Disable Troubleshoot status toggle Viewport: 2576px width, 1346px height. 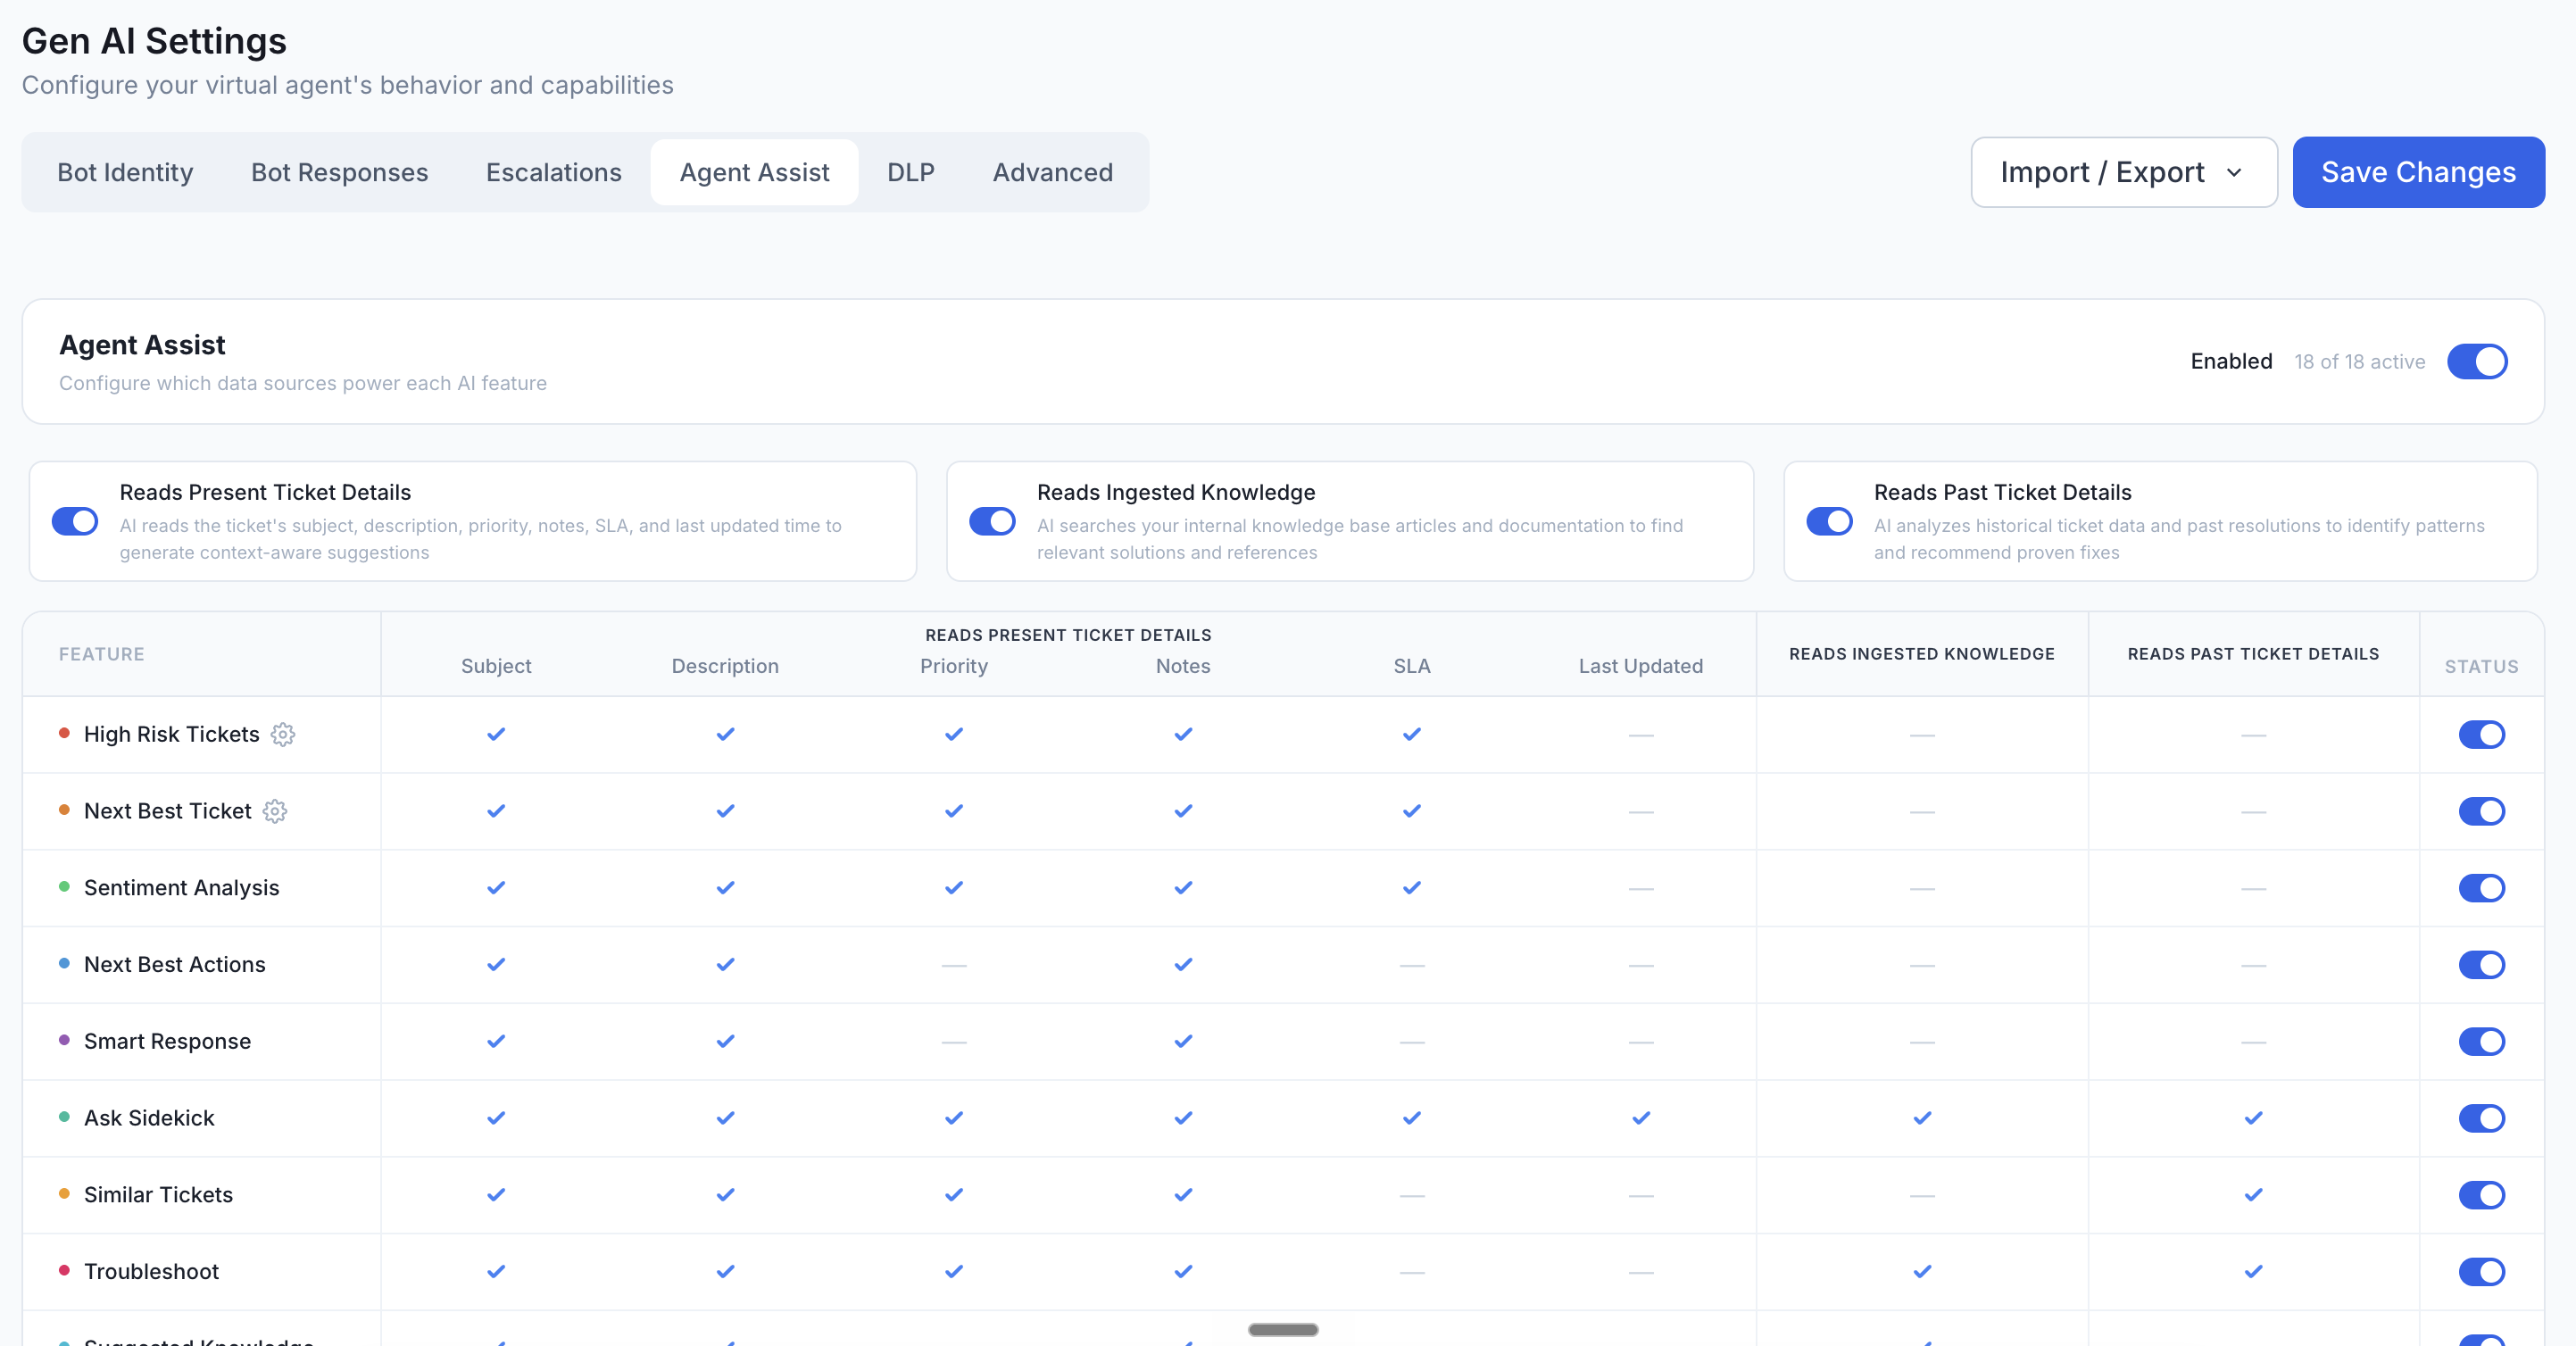pos(2481,1272)
